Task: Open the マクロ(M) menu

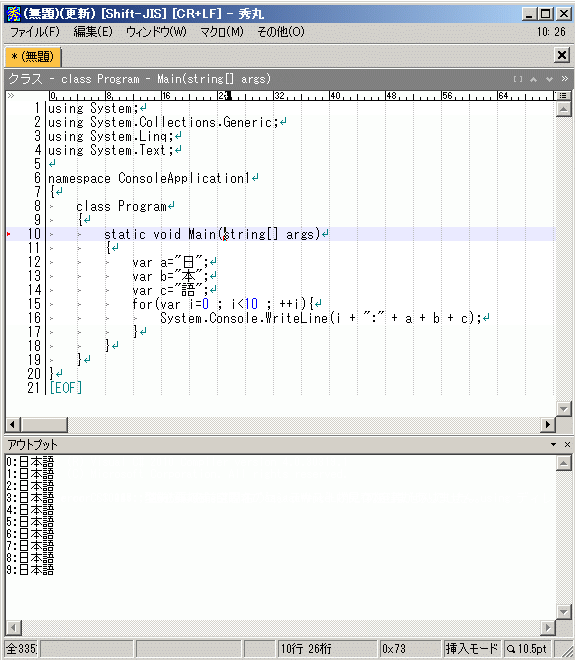Action: tap(221, 32)
